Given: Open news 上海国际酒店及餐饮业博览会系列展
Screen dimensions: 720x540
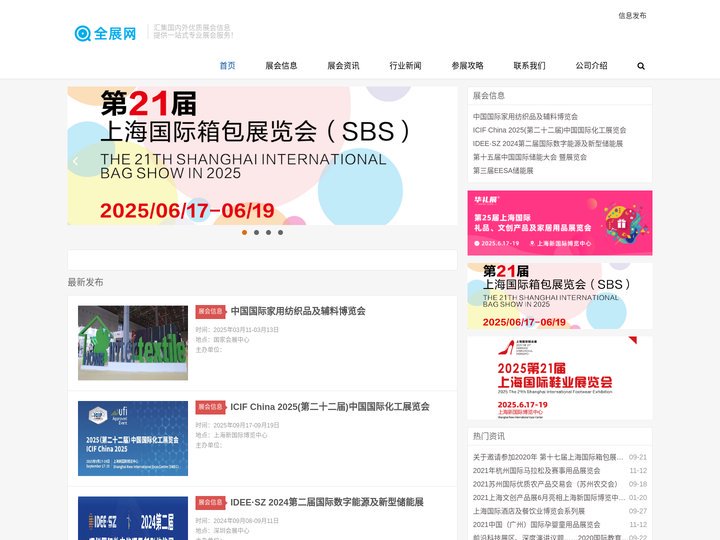Looking at the screenshot, I should (529, 511).
